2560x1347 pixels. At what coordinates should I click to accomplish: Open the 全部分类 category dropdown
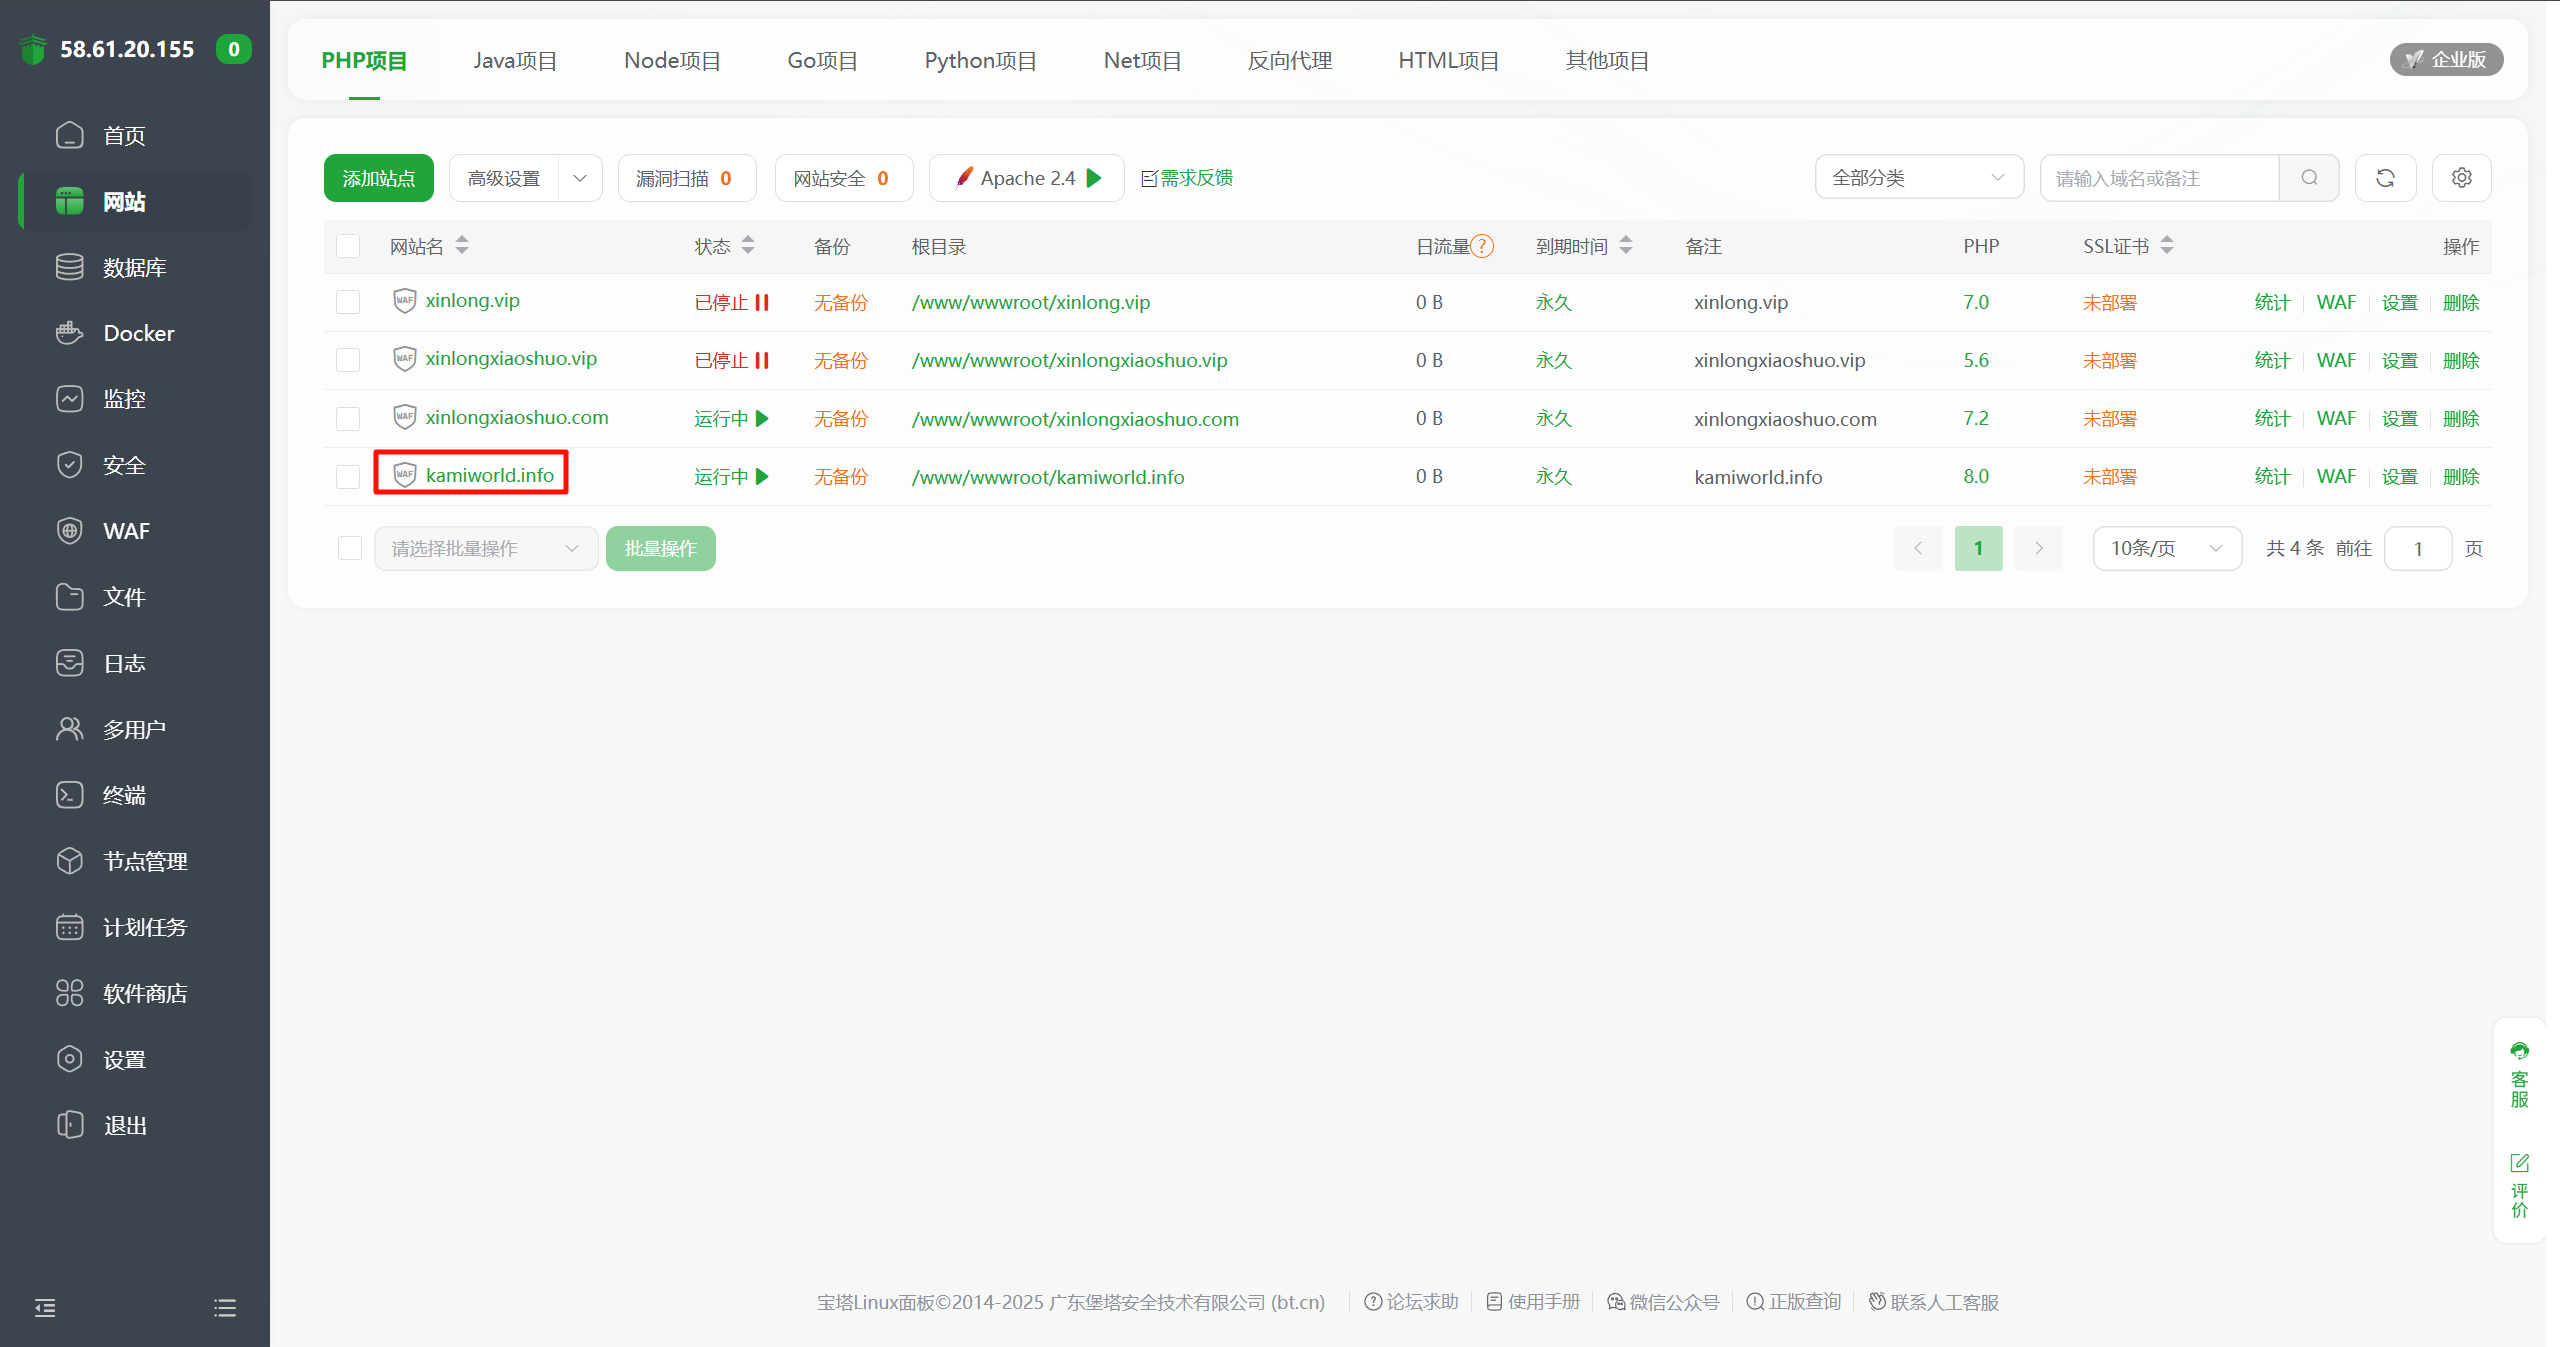pyautogui.click(x=1918, y=178)
